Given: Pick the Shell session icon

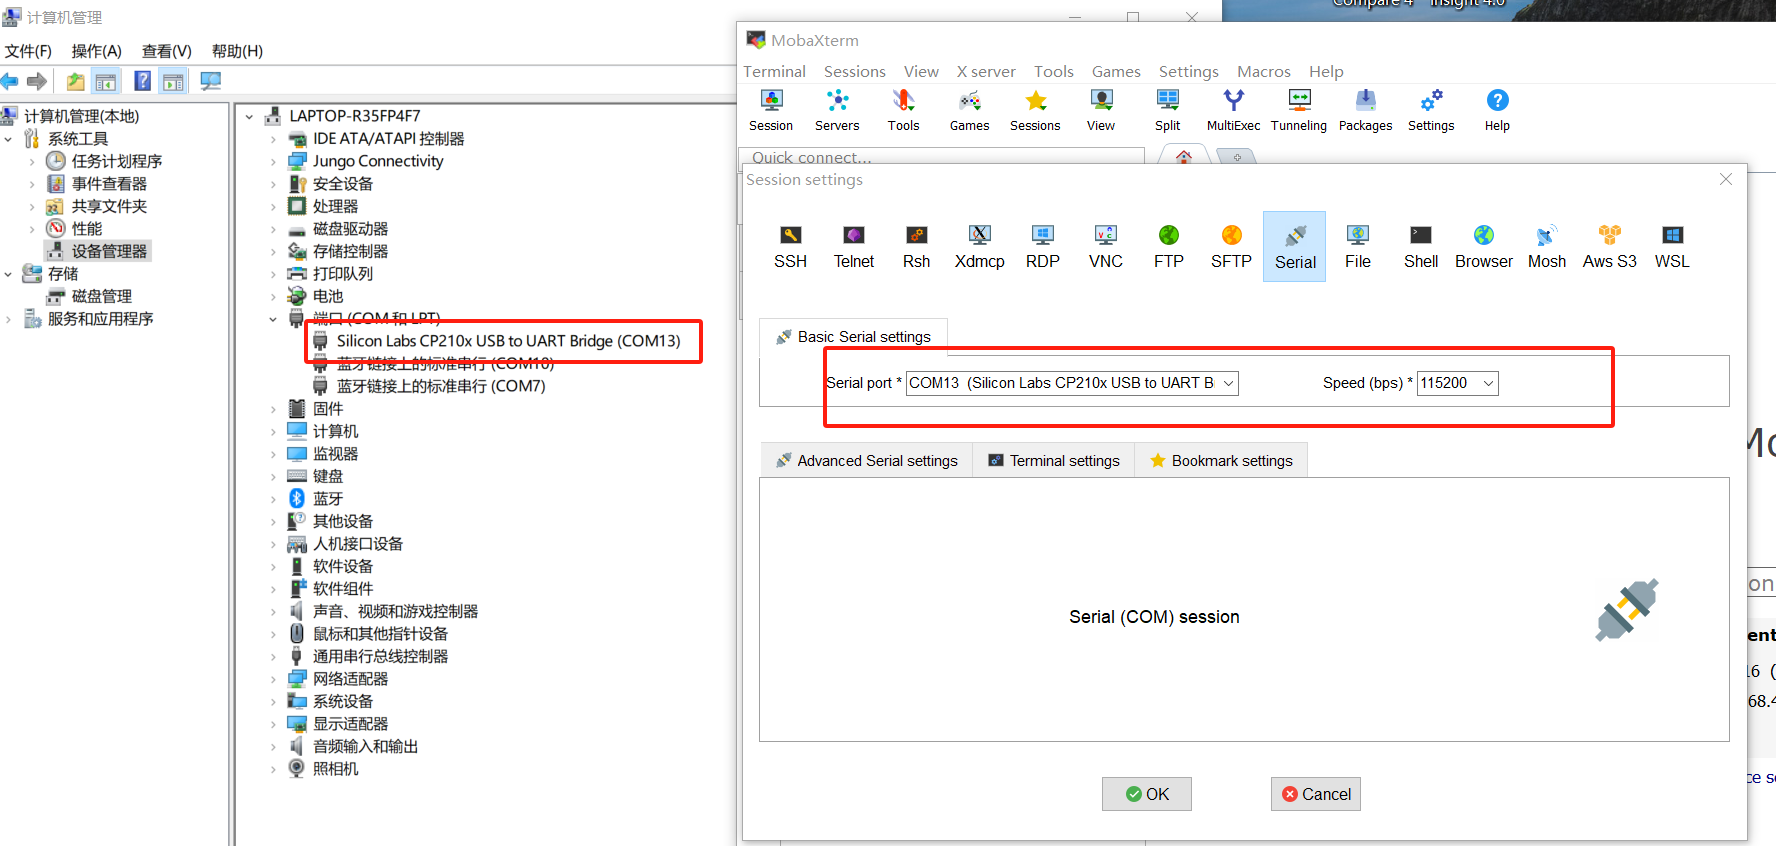Looking at the screenshot, I should click(x=1420, y=247).
